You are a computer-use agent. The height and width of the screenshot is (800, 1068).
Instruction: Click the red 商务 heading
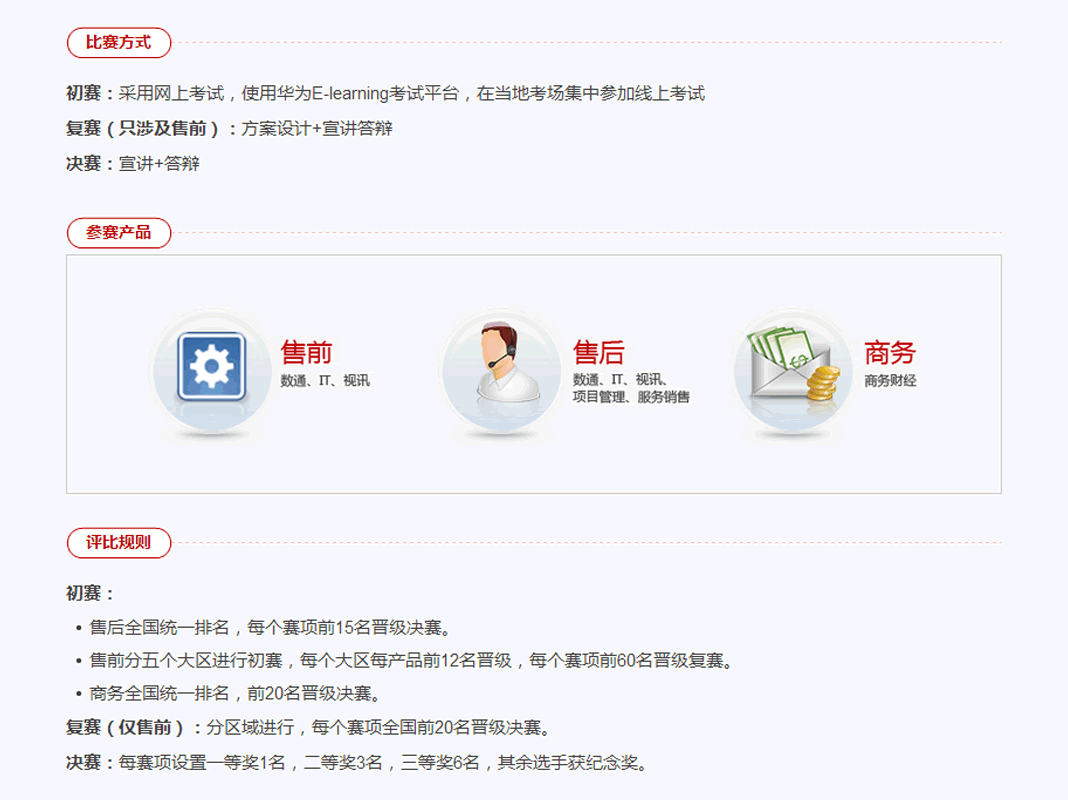[x=890, y=353]
